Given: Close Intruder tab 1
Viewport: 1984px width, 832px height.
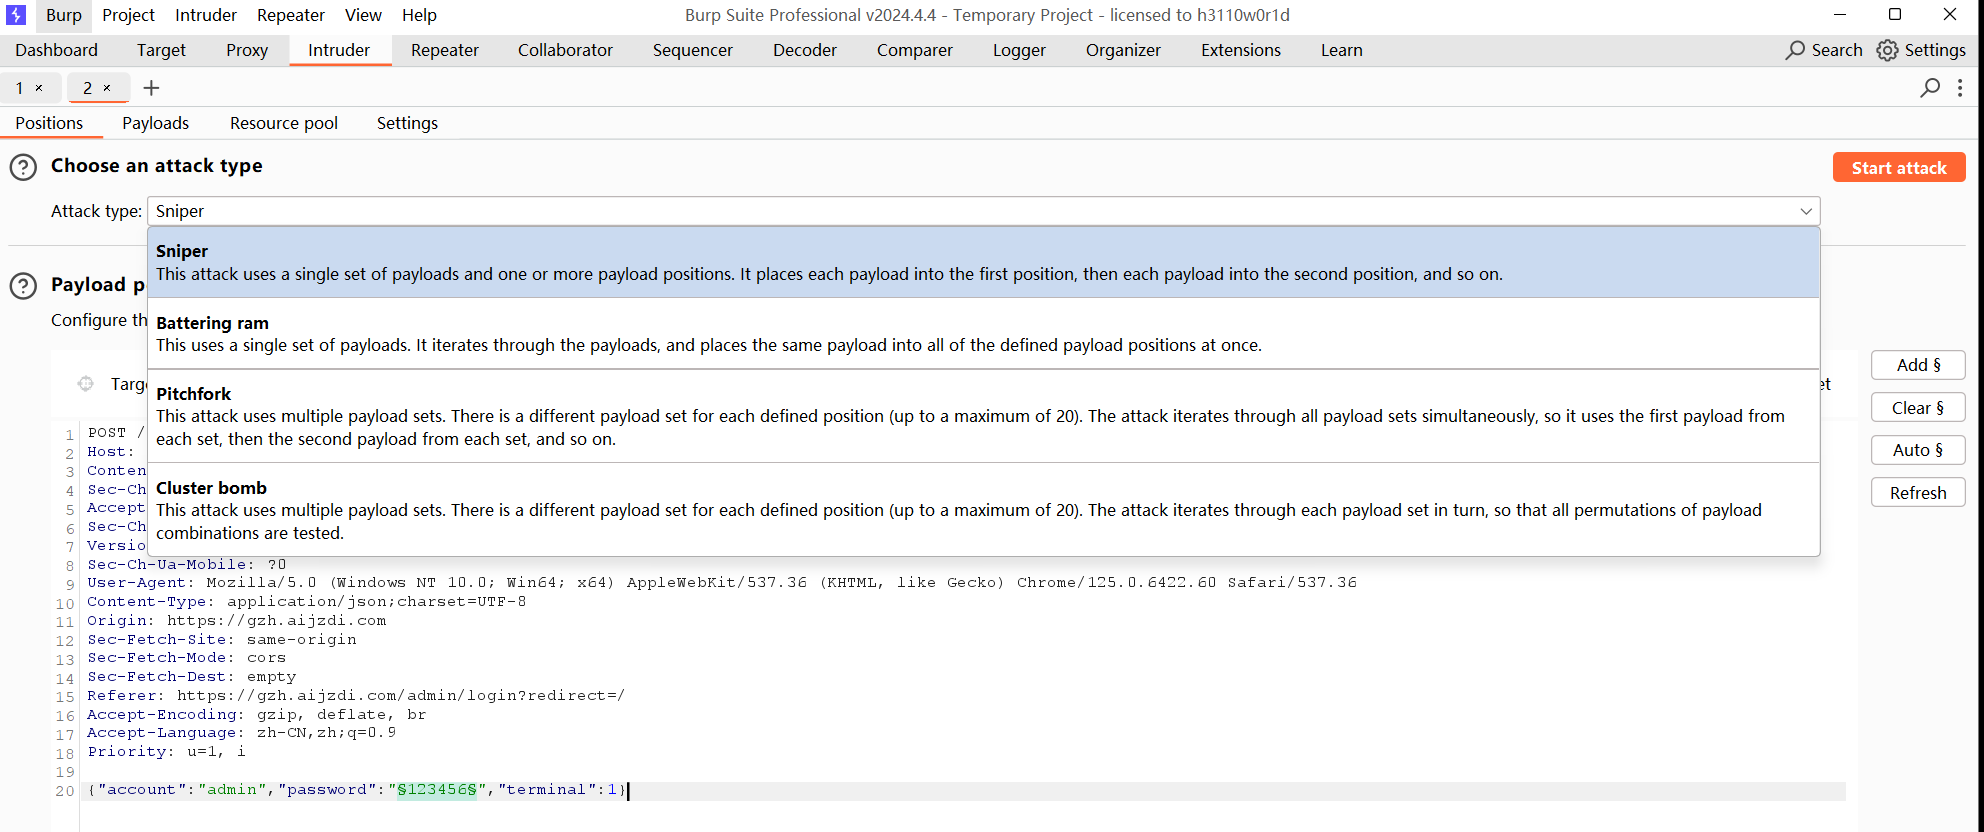Looking at the screenshot, I should point(39,88).
